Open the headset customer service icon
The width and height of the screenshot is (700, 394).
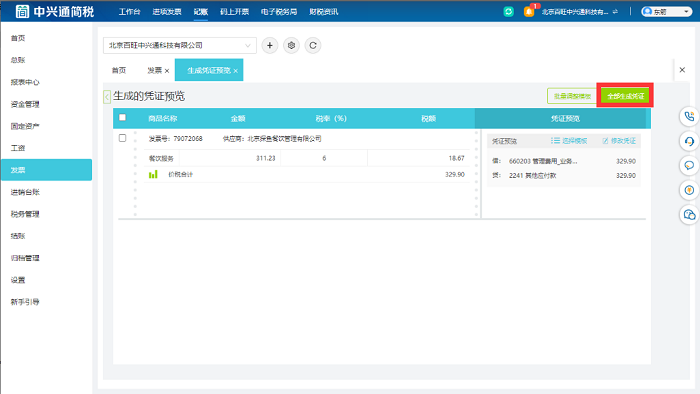click(689, 141)
